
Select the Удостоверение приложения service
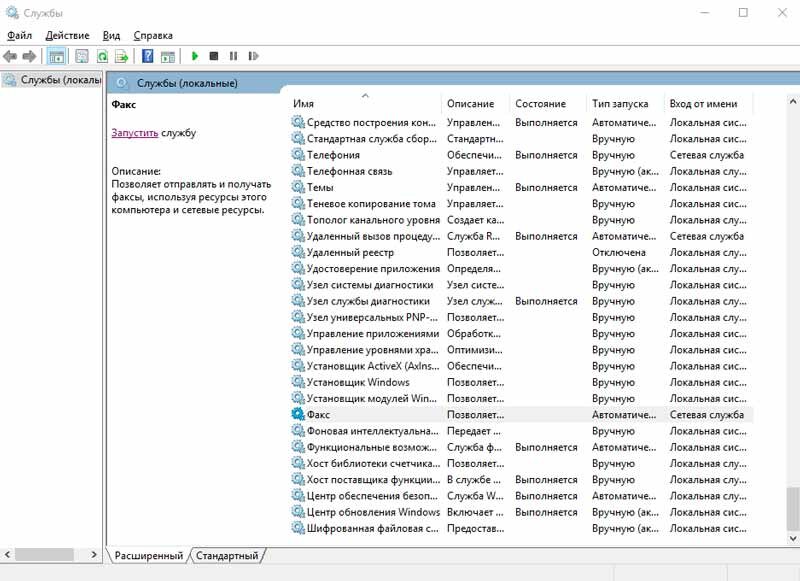pos(520,268)
